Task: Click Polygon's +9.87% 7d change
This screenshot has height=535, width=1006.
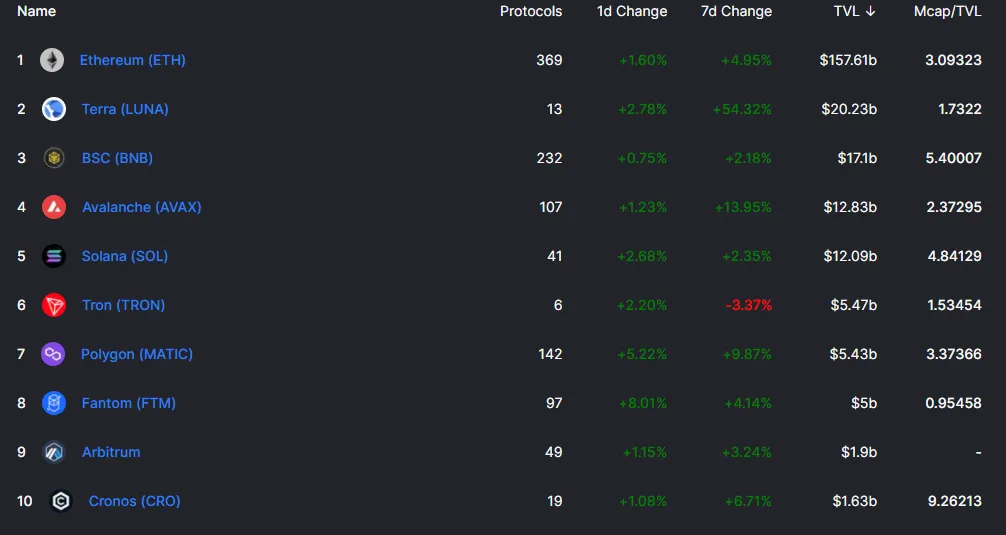Action: (x=747, y=354)
